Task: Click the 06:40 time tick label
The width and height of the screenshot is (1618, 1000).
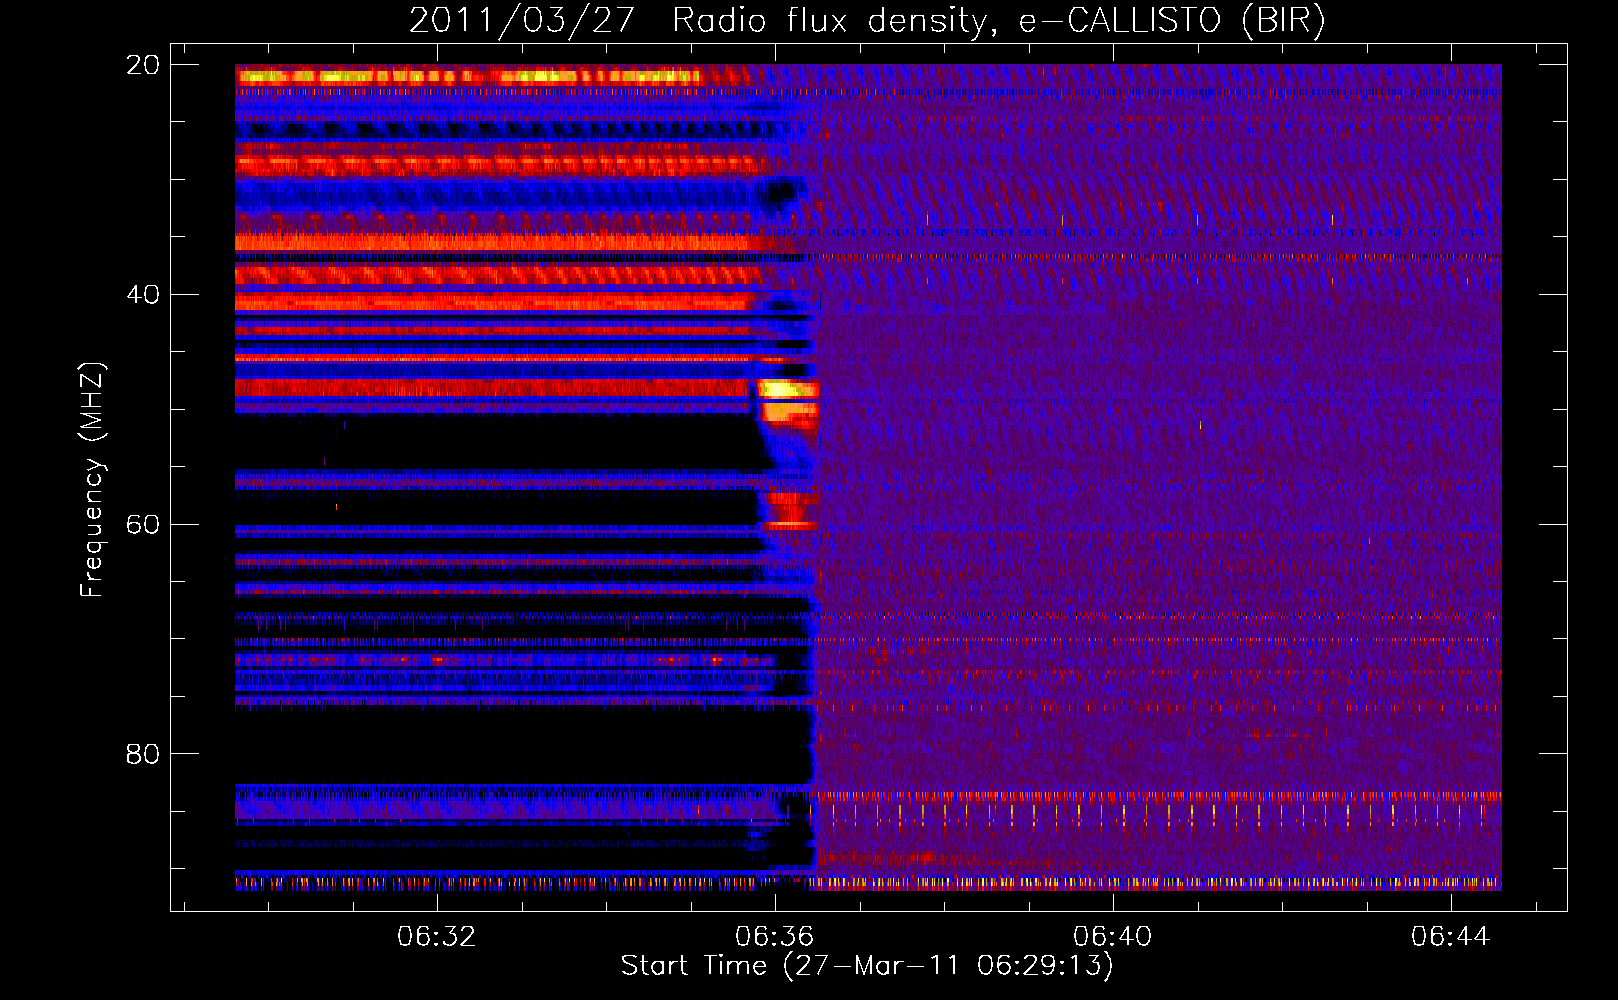Action: [x=1113, y=936]
